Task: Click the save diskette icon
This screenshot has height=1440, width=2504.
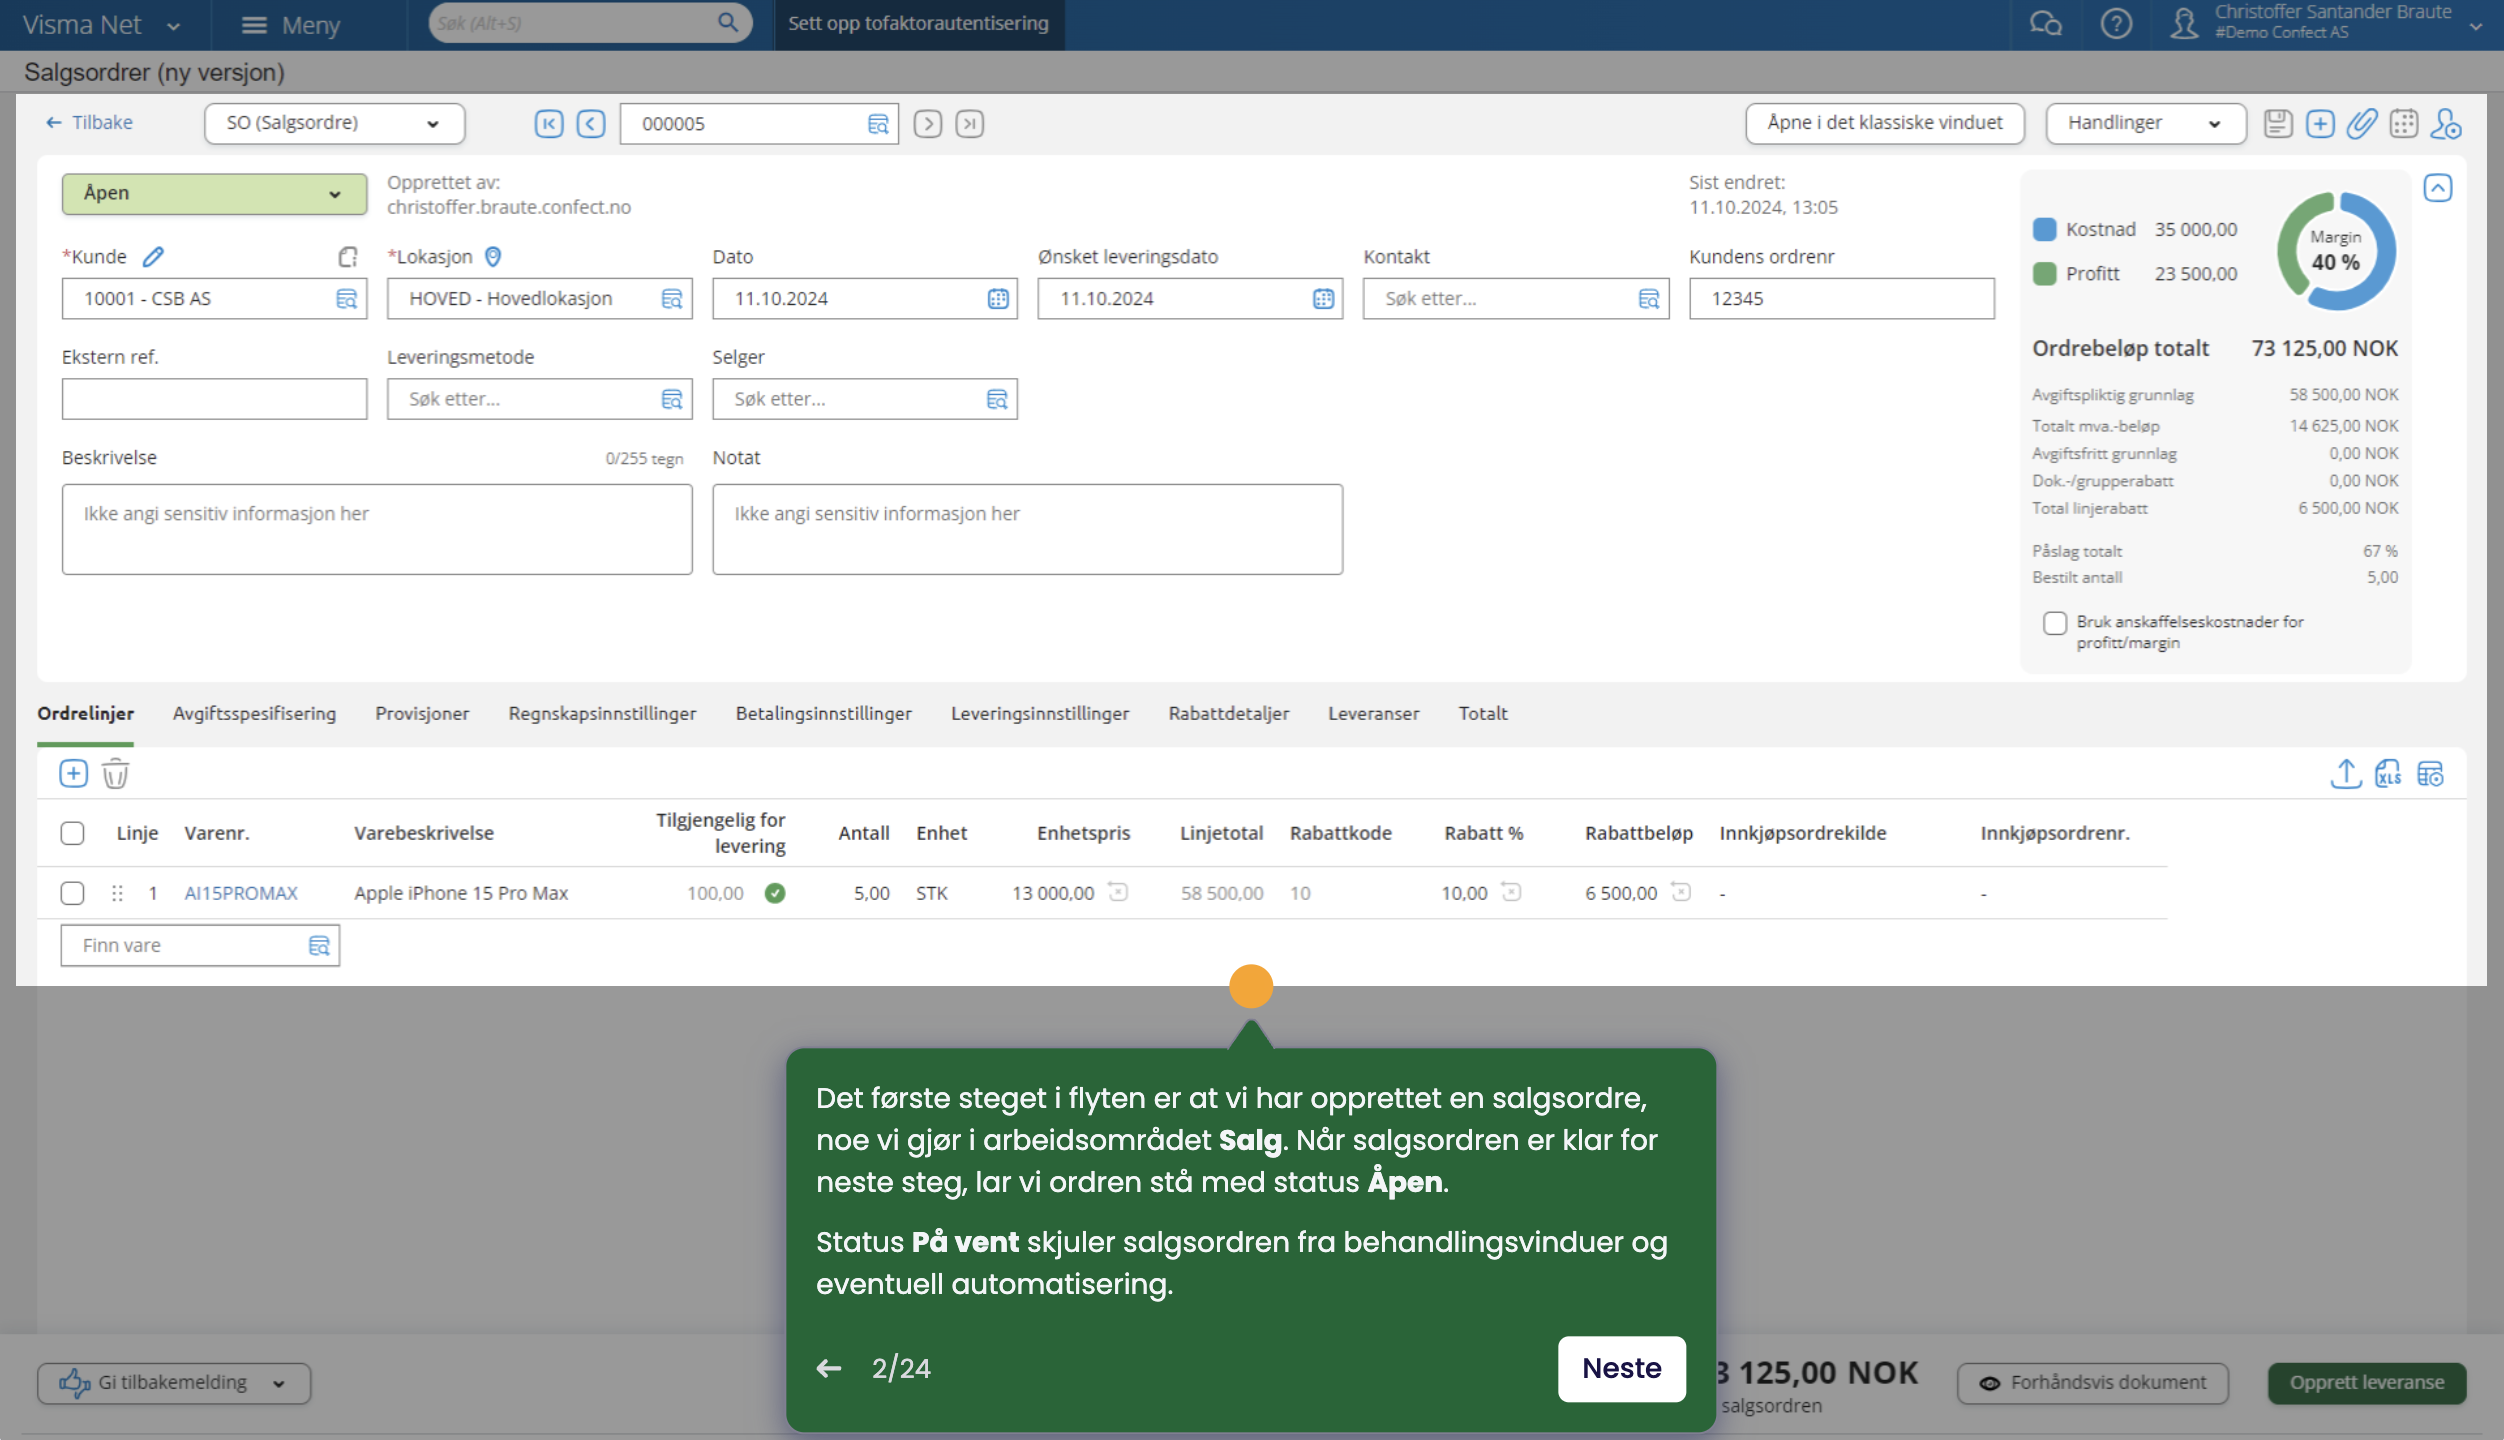Action: [x=2277, y=124]
